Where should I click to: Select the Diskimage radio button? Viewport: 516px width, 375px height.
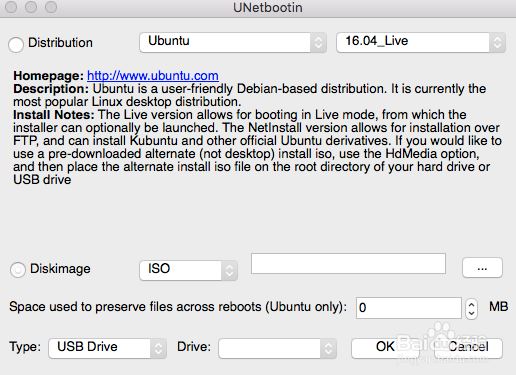pyautogui.click(x=18, y=269)
